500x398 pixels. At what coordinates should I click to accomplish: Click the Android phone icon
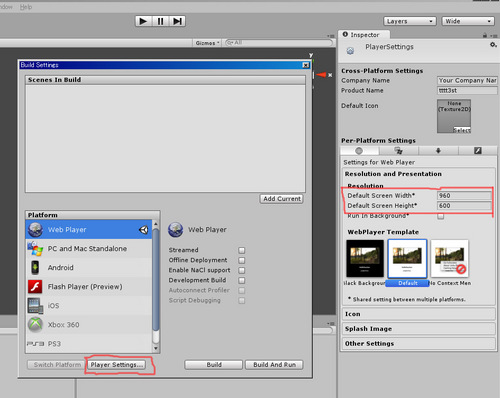click(35, 267)
